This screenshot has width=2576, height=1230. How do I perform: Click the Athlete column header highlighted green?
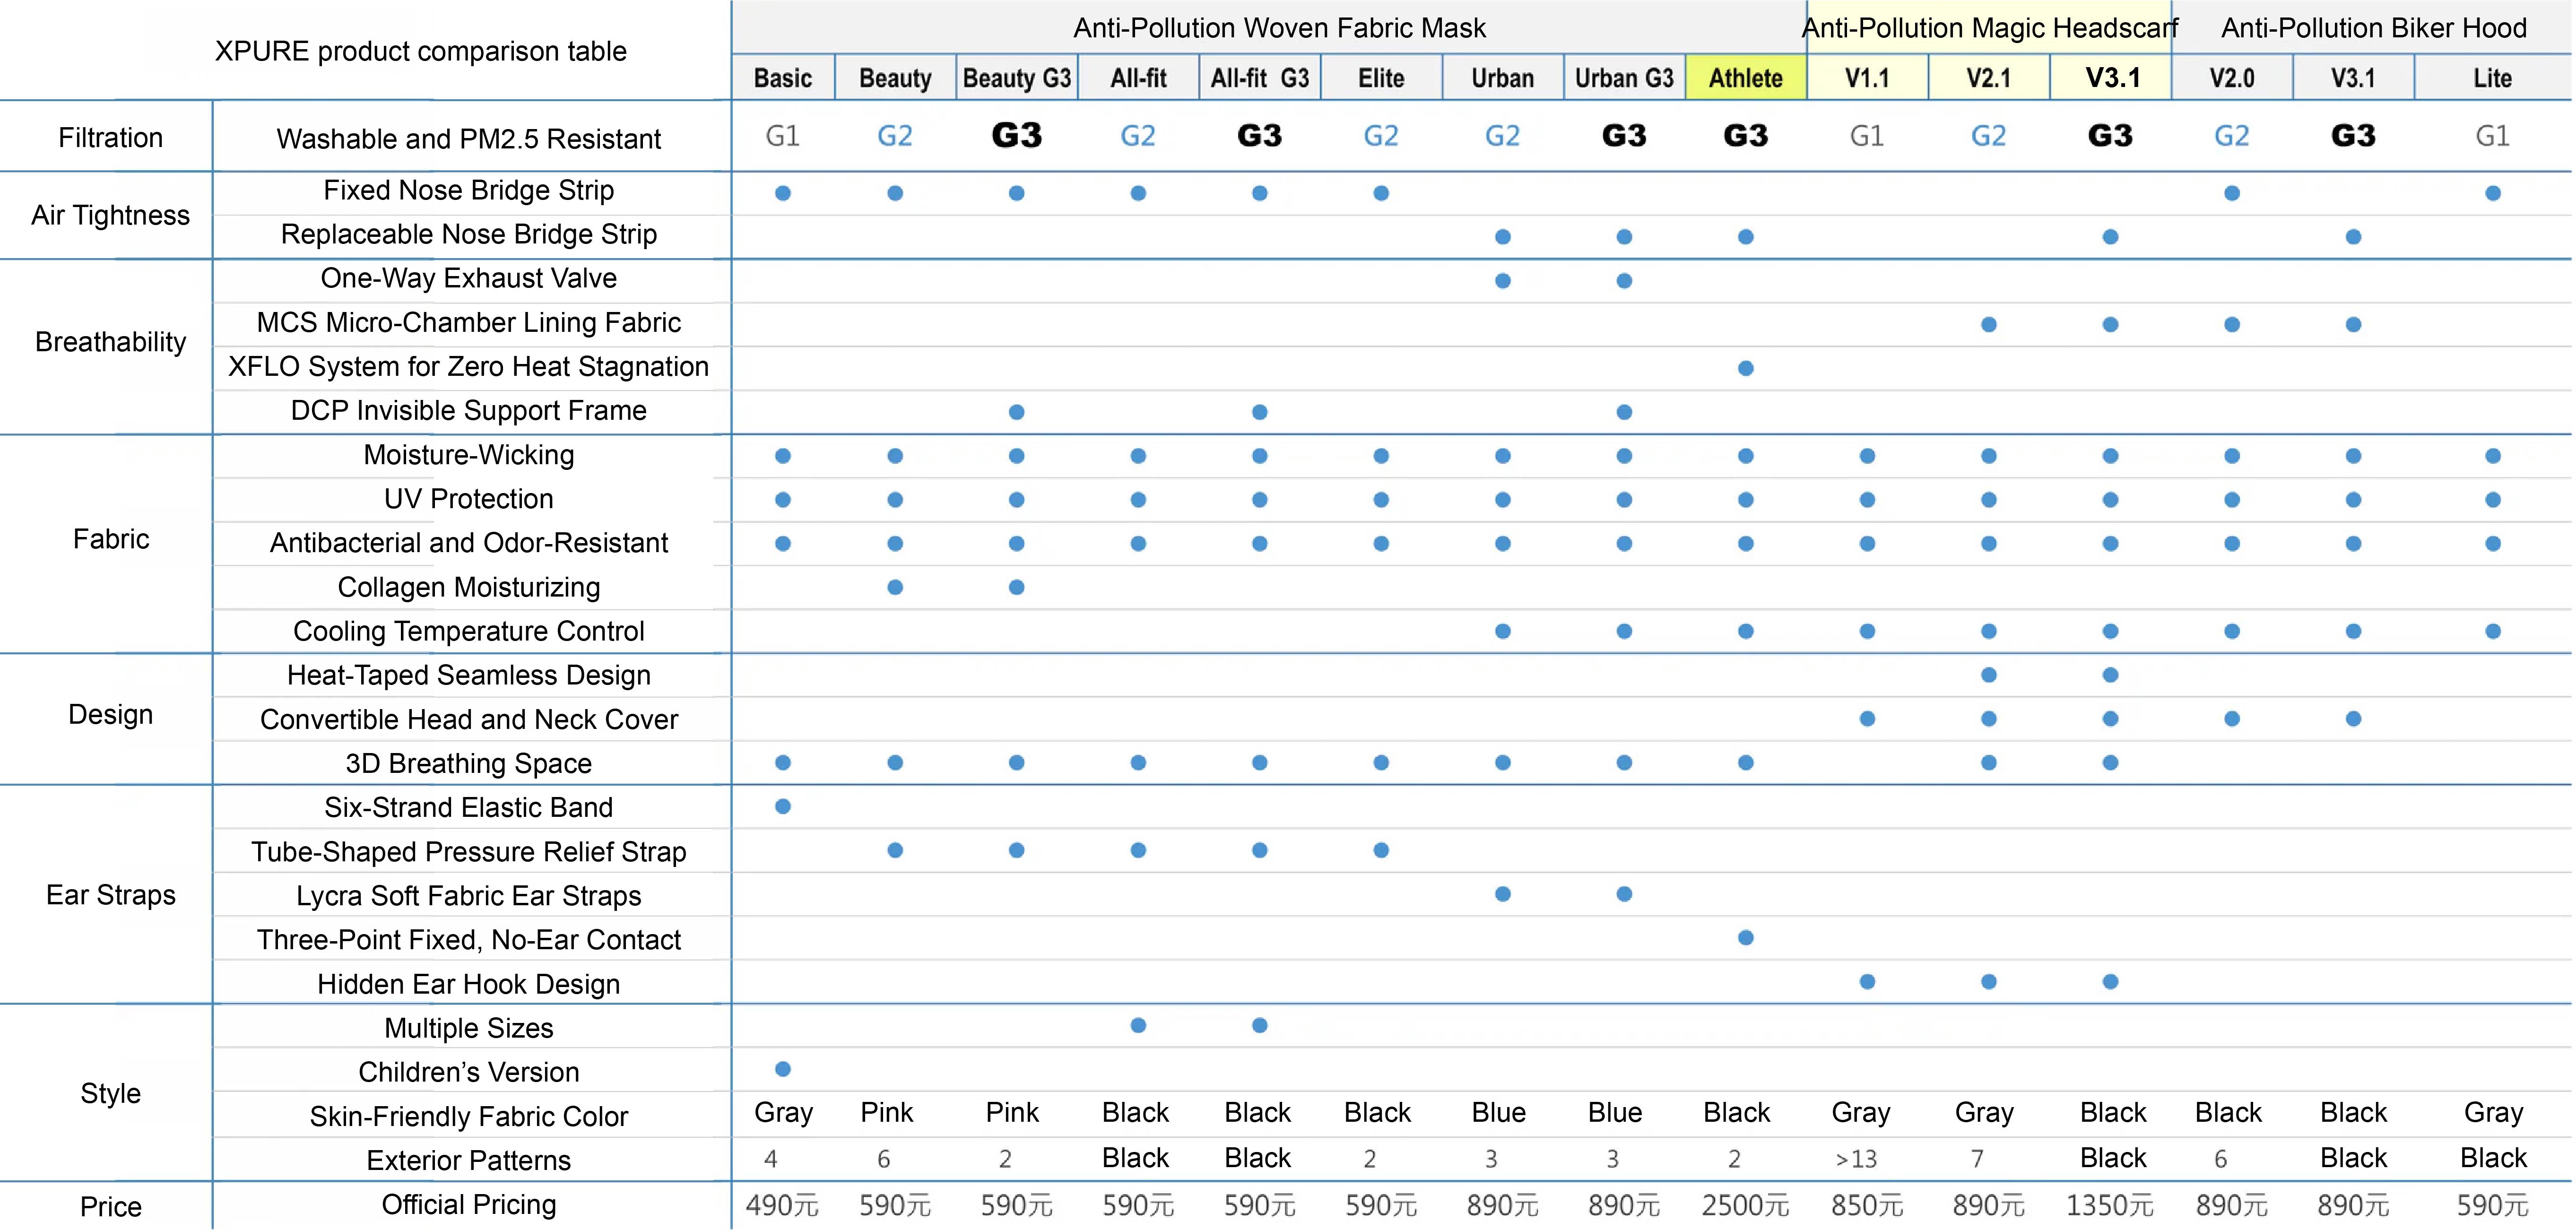(x=1745, y=78)
